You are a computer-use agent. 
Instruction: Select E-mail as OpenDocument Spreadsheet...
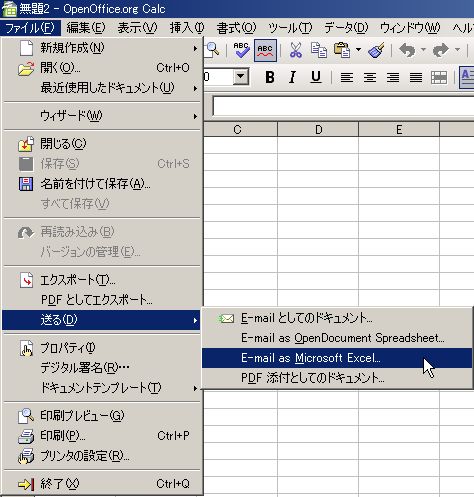(337, 338)
